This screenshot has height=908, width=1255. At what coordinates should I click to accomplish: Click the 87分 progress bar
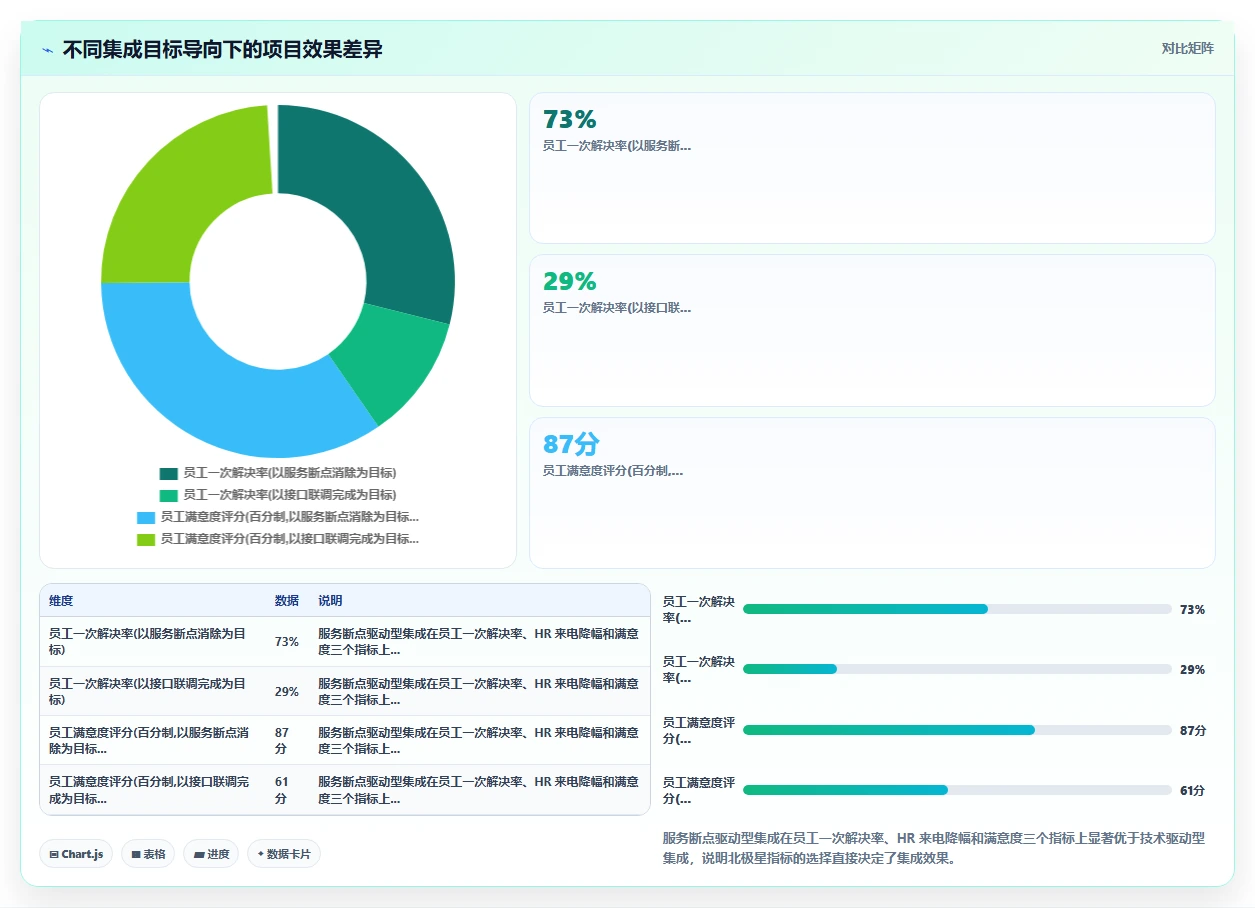957,730
